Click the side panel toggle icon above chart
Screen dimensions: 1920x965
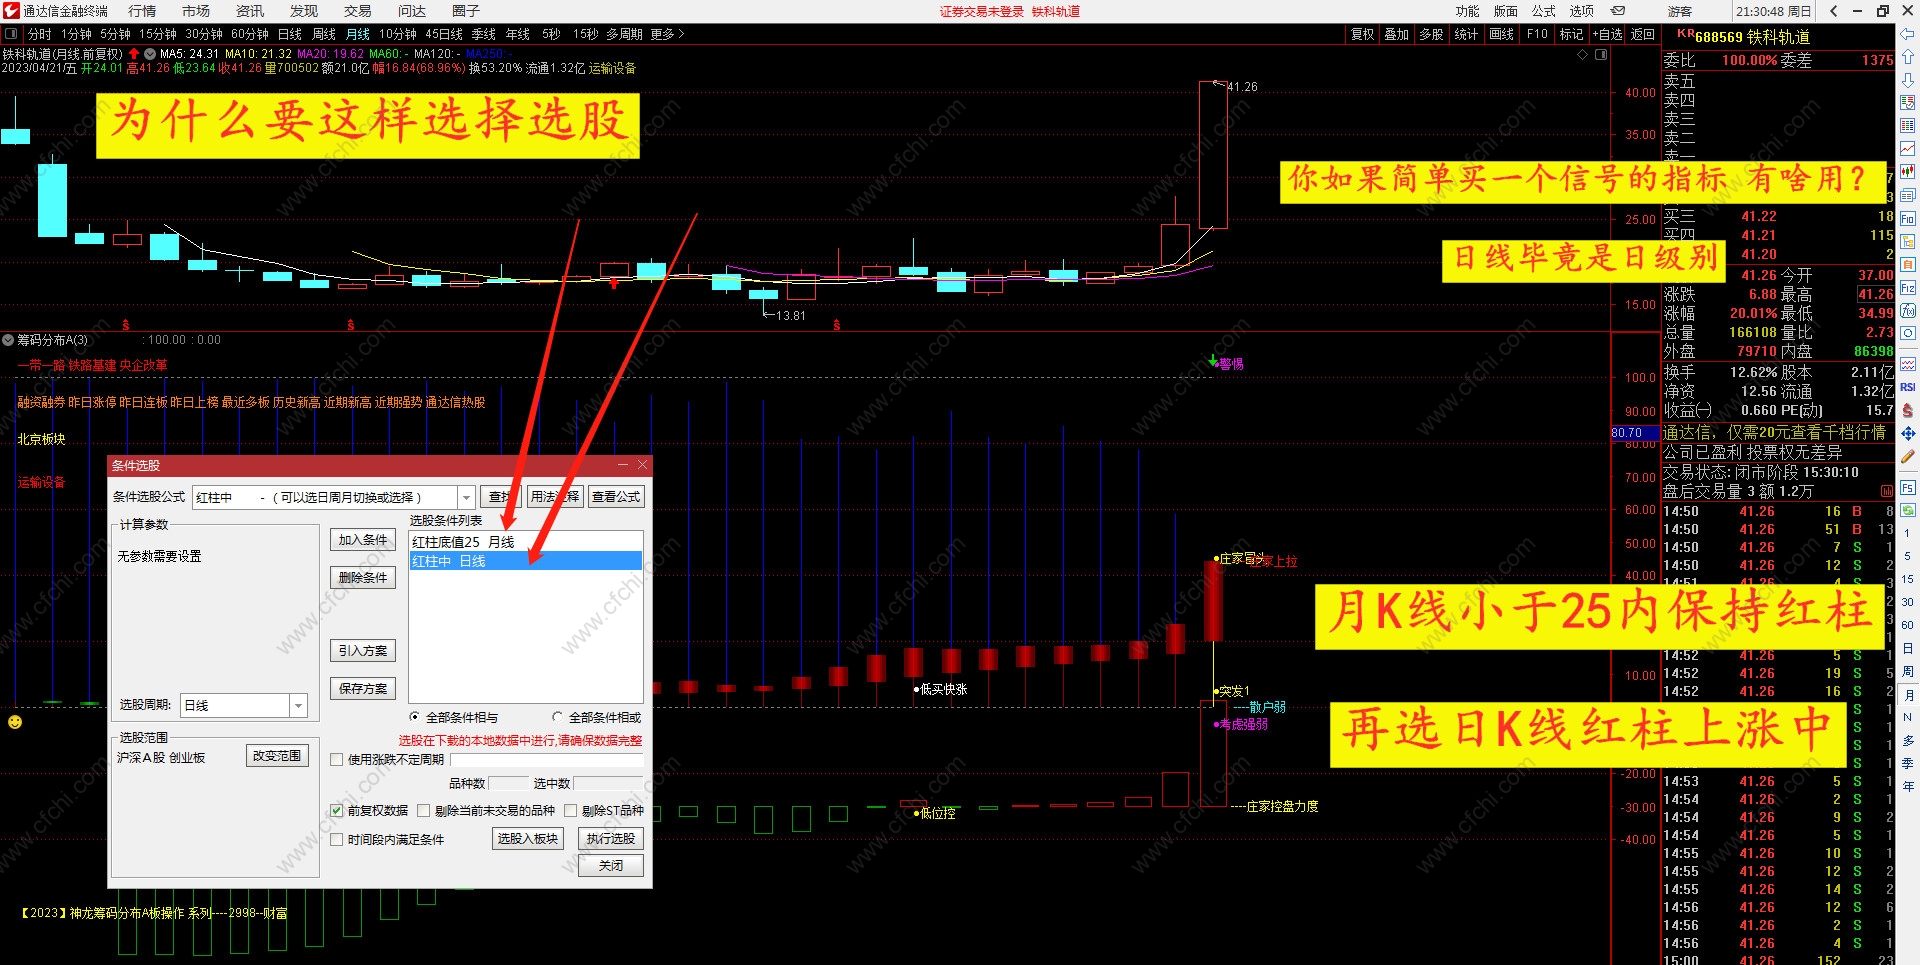tap(1601, 55)
